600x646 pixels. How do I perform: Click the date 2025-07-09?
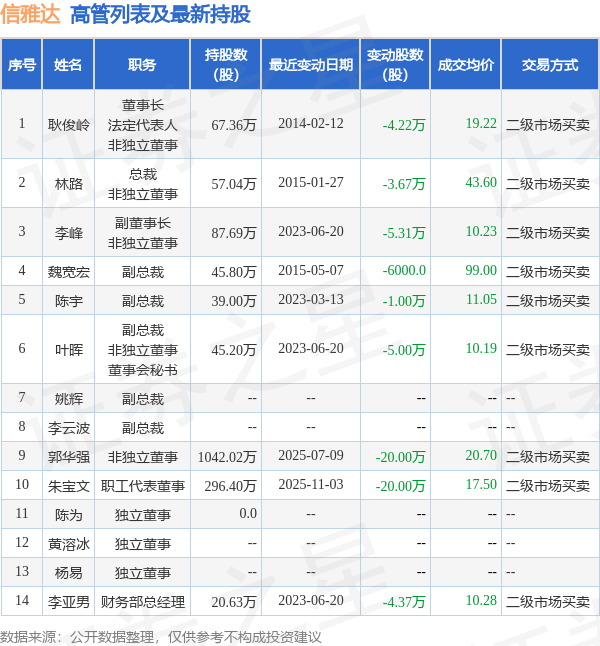[311, 455]
